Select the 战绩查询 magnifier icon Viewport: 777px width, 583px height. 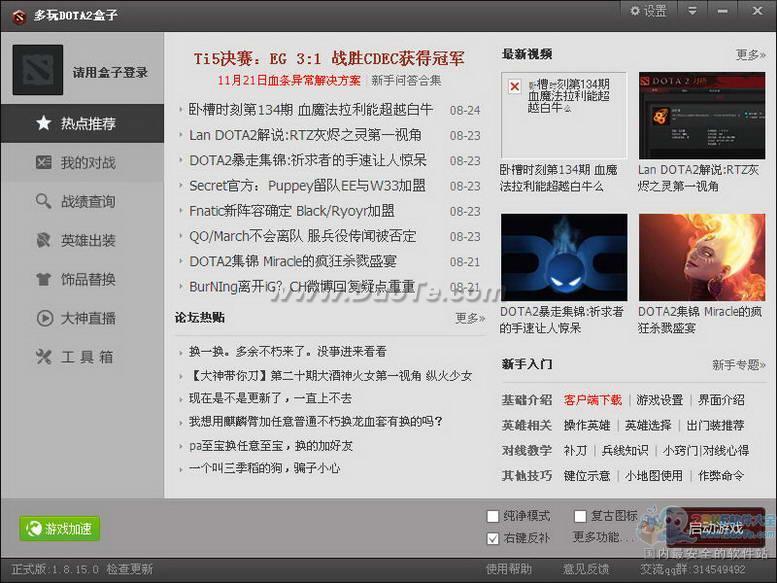pos(44,201)
